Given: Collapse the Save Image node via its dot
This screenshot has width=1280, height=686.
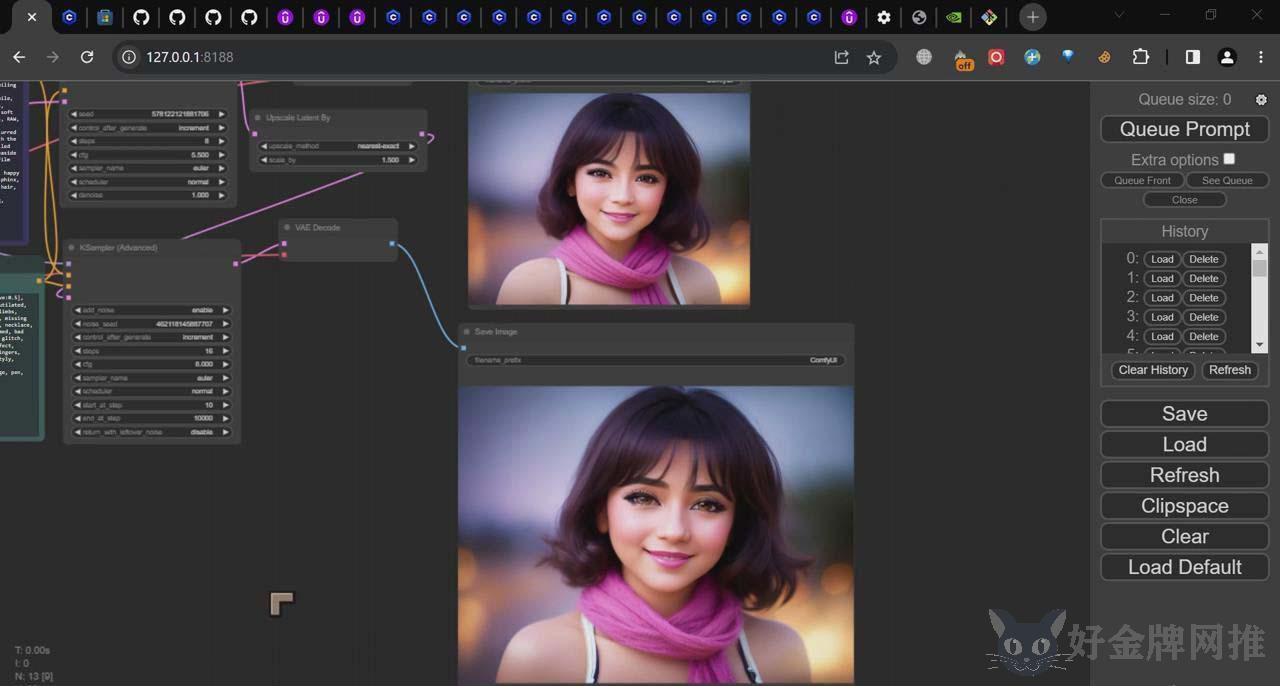Looking at the screenshot, I should (466, 331).
